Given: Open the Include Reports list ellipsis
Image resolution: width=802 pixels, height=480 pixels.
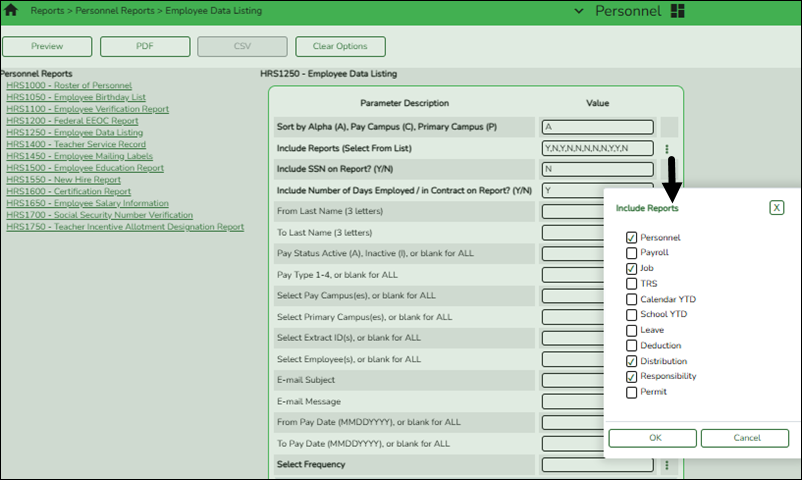Looking at the screenshot, I should click(x=666, y=148).
